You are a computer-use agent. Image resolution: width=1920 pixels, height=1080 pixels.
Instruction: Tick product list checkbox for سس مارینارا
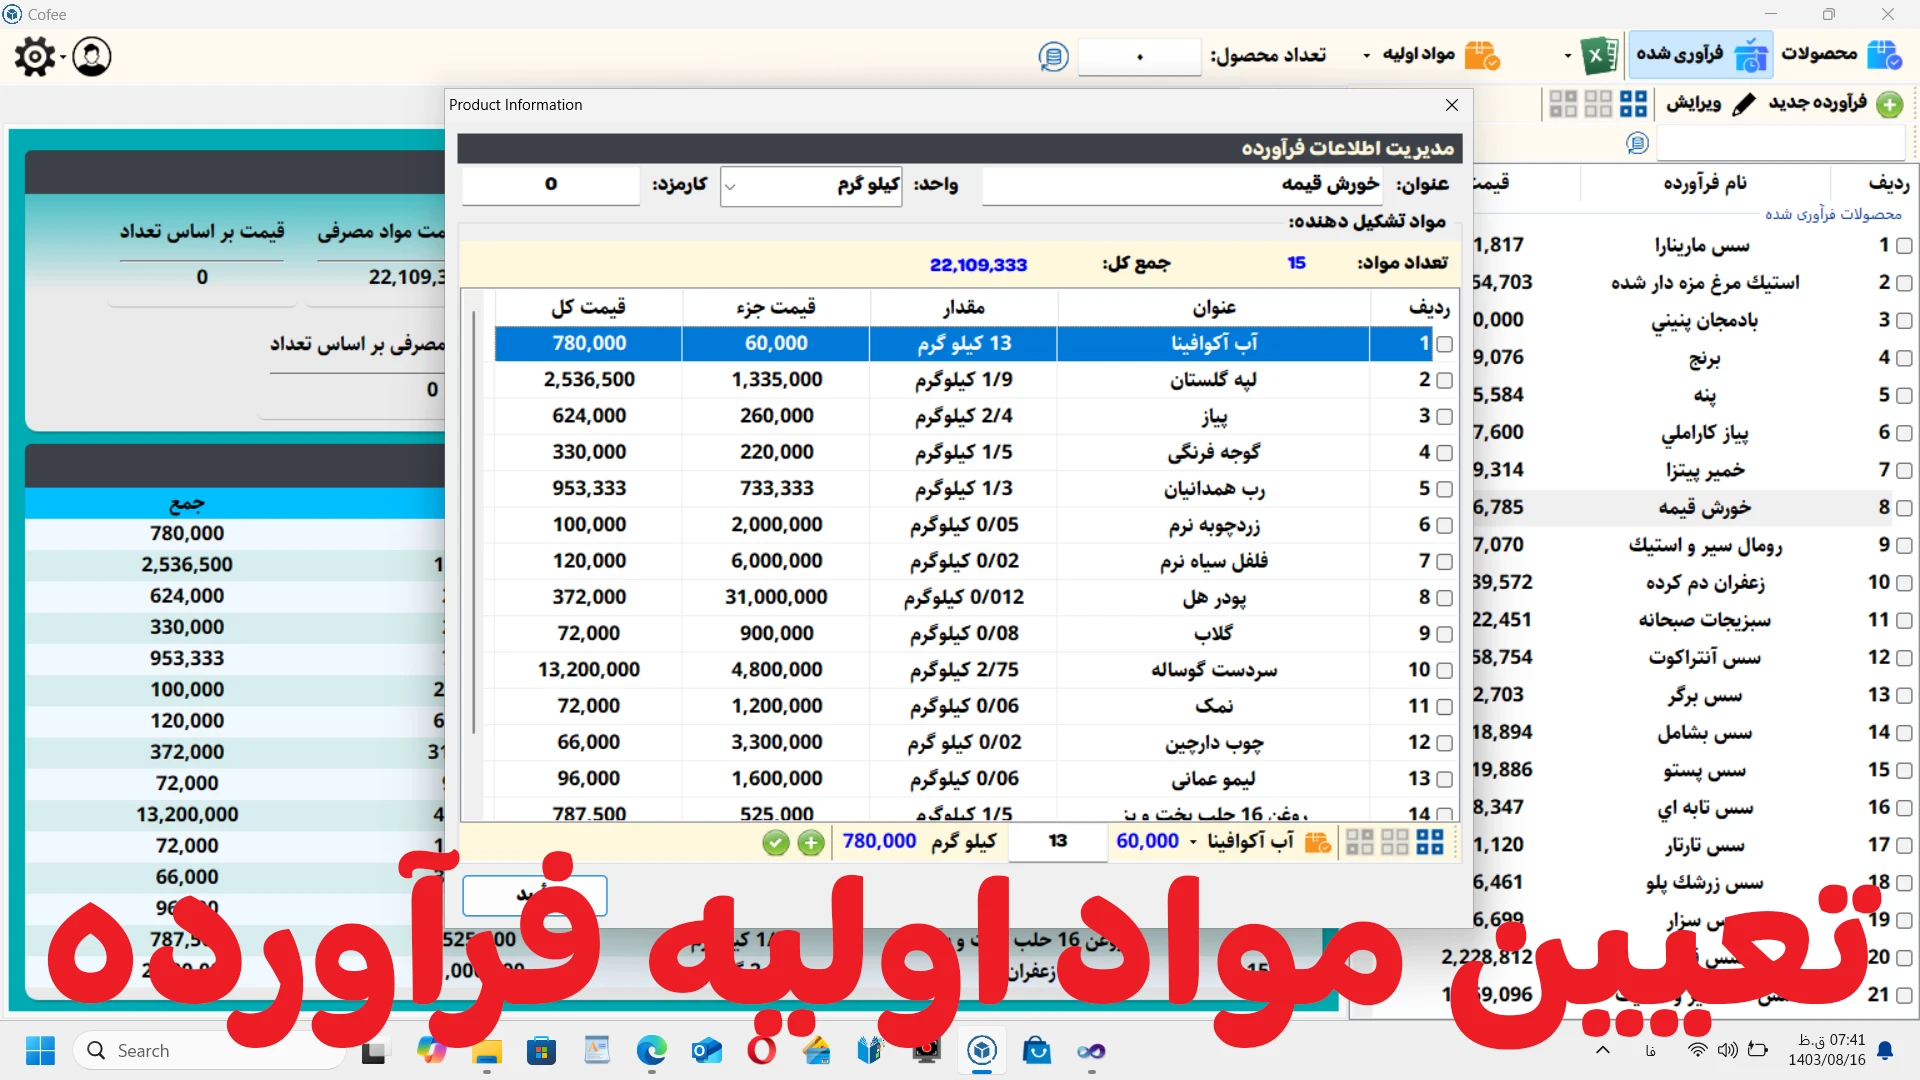1904,246
